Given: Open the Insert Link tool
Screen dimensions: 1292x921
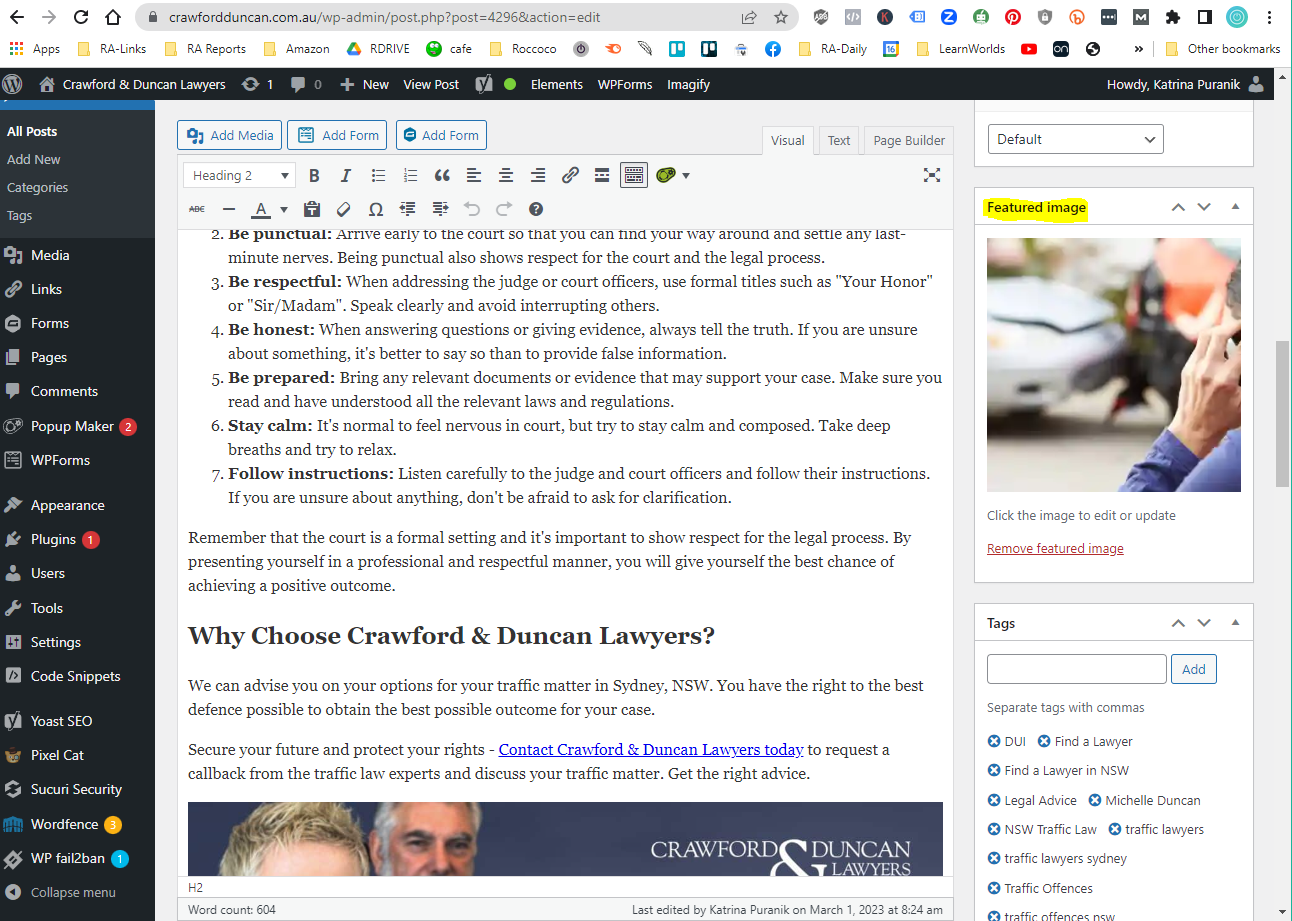Looking at the screenshot, I should tap(570, 174).
